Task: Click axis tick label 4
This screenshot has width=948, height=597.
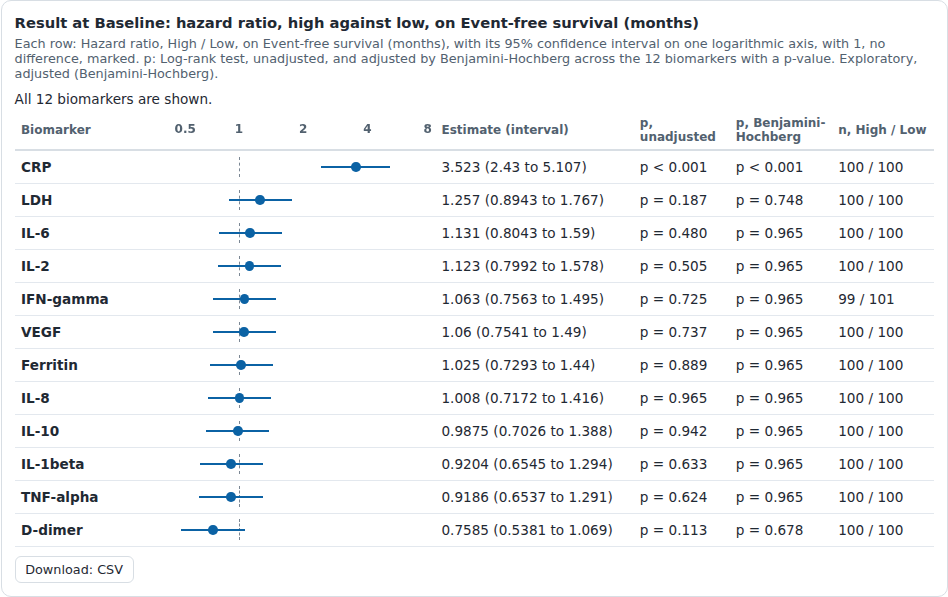Action: click(x=367, y=129)
